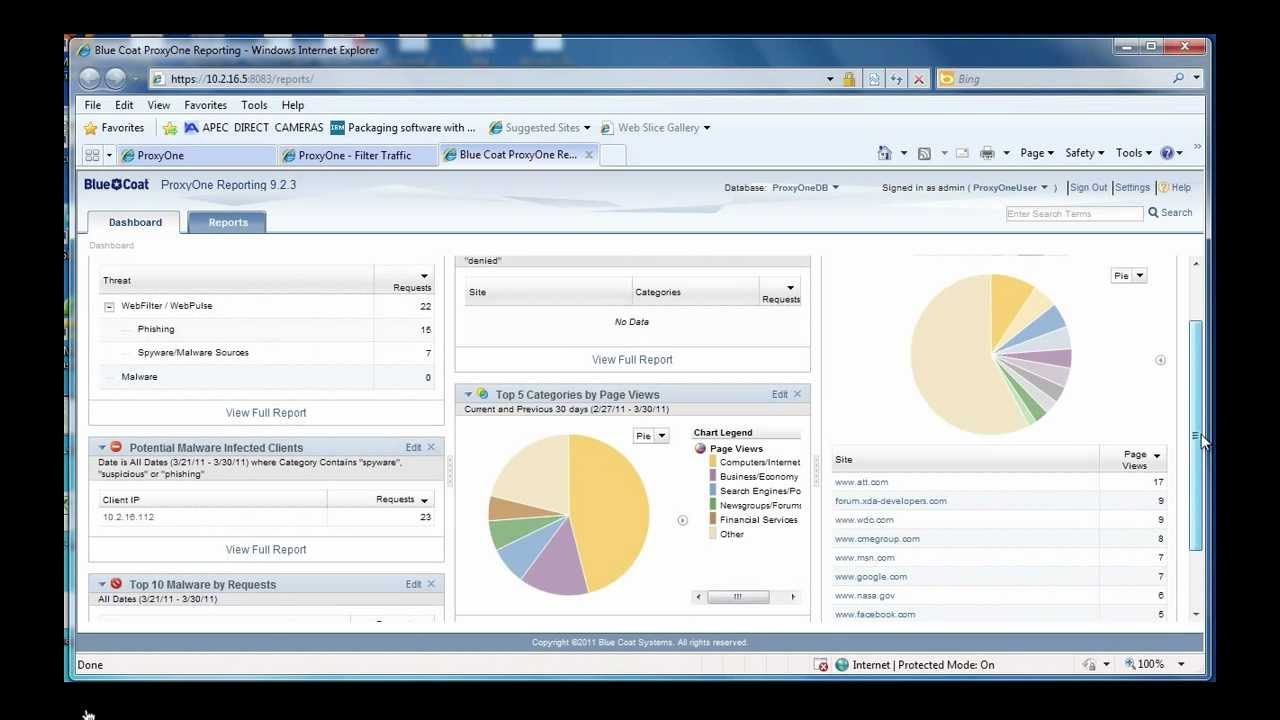Collapse the WebFilter / WebPulse tree row

point(109,307)
